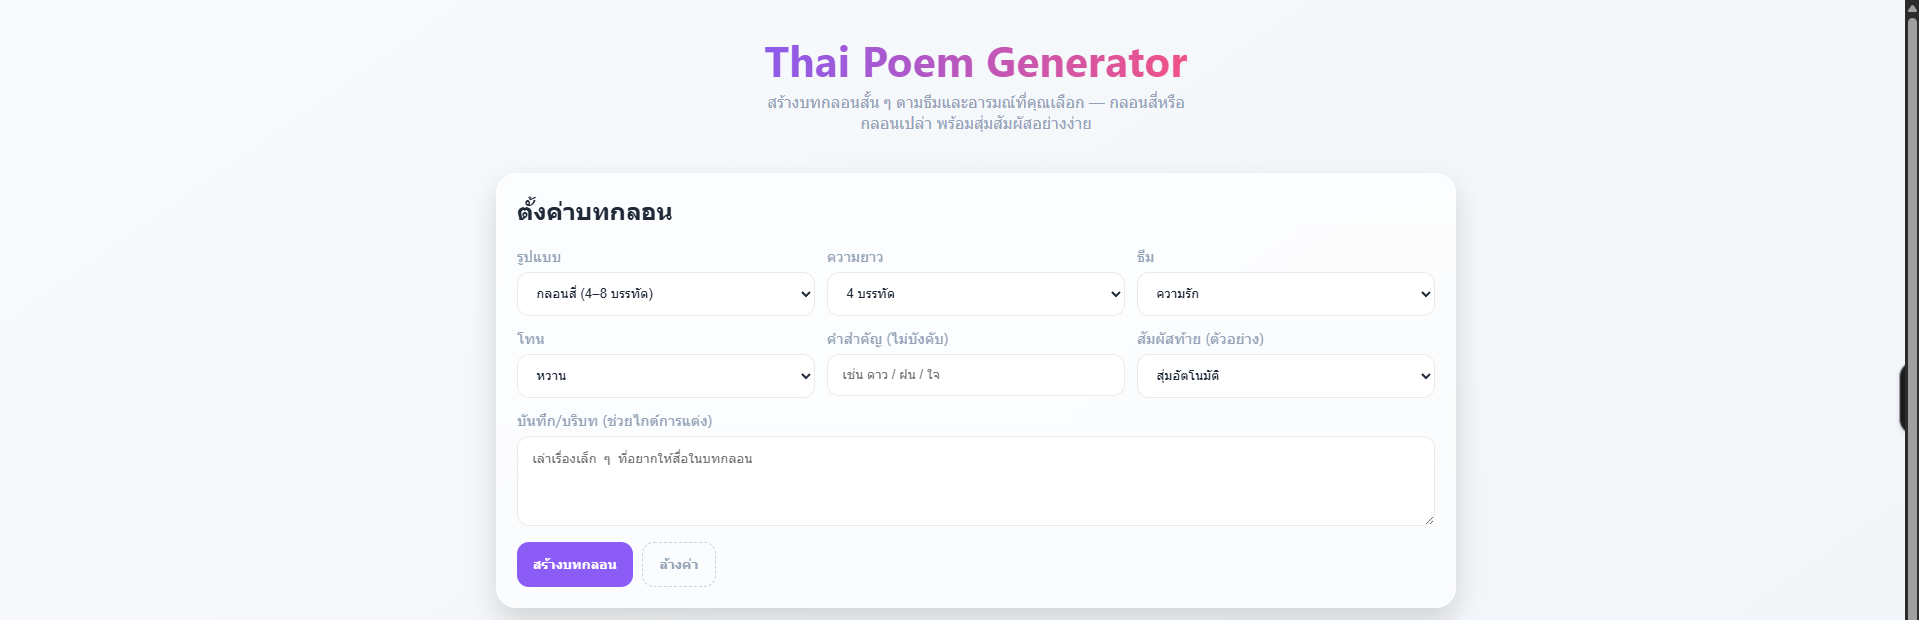Click the สัมผัสท้าย (ตัวอย่าง) label
Image resolution: width=1919 pixels, height=620 pixels.
1200,339
